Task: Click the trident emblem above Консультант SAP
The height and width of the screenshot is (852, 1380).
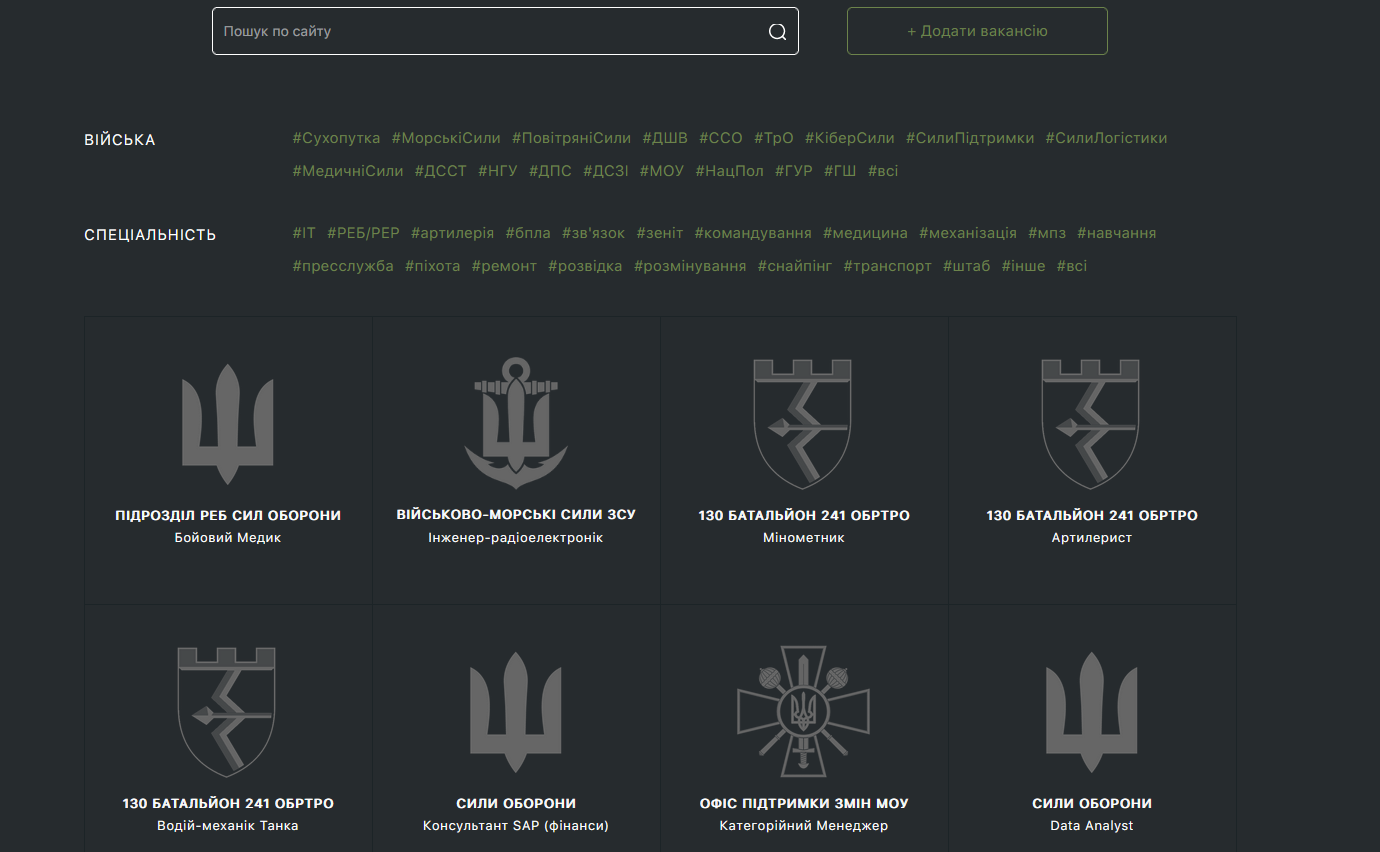Action: tap(516, 712)
